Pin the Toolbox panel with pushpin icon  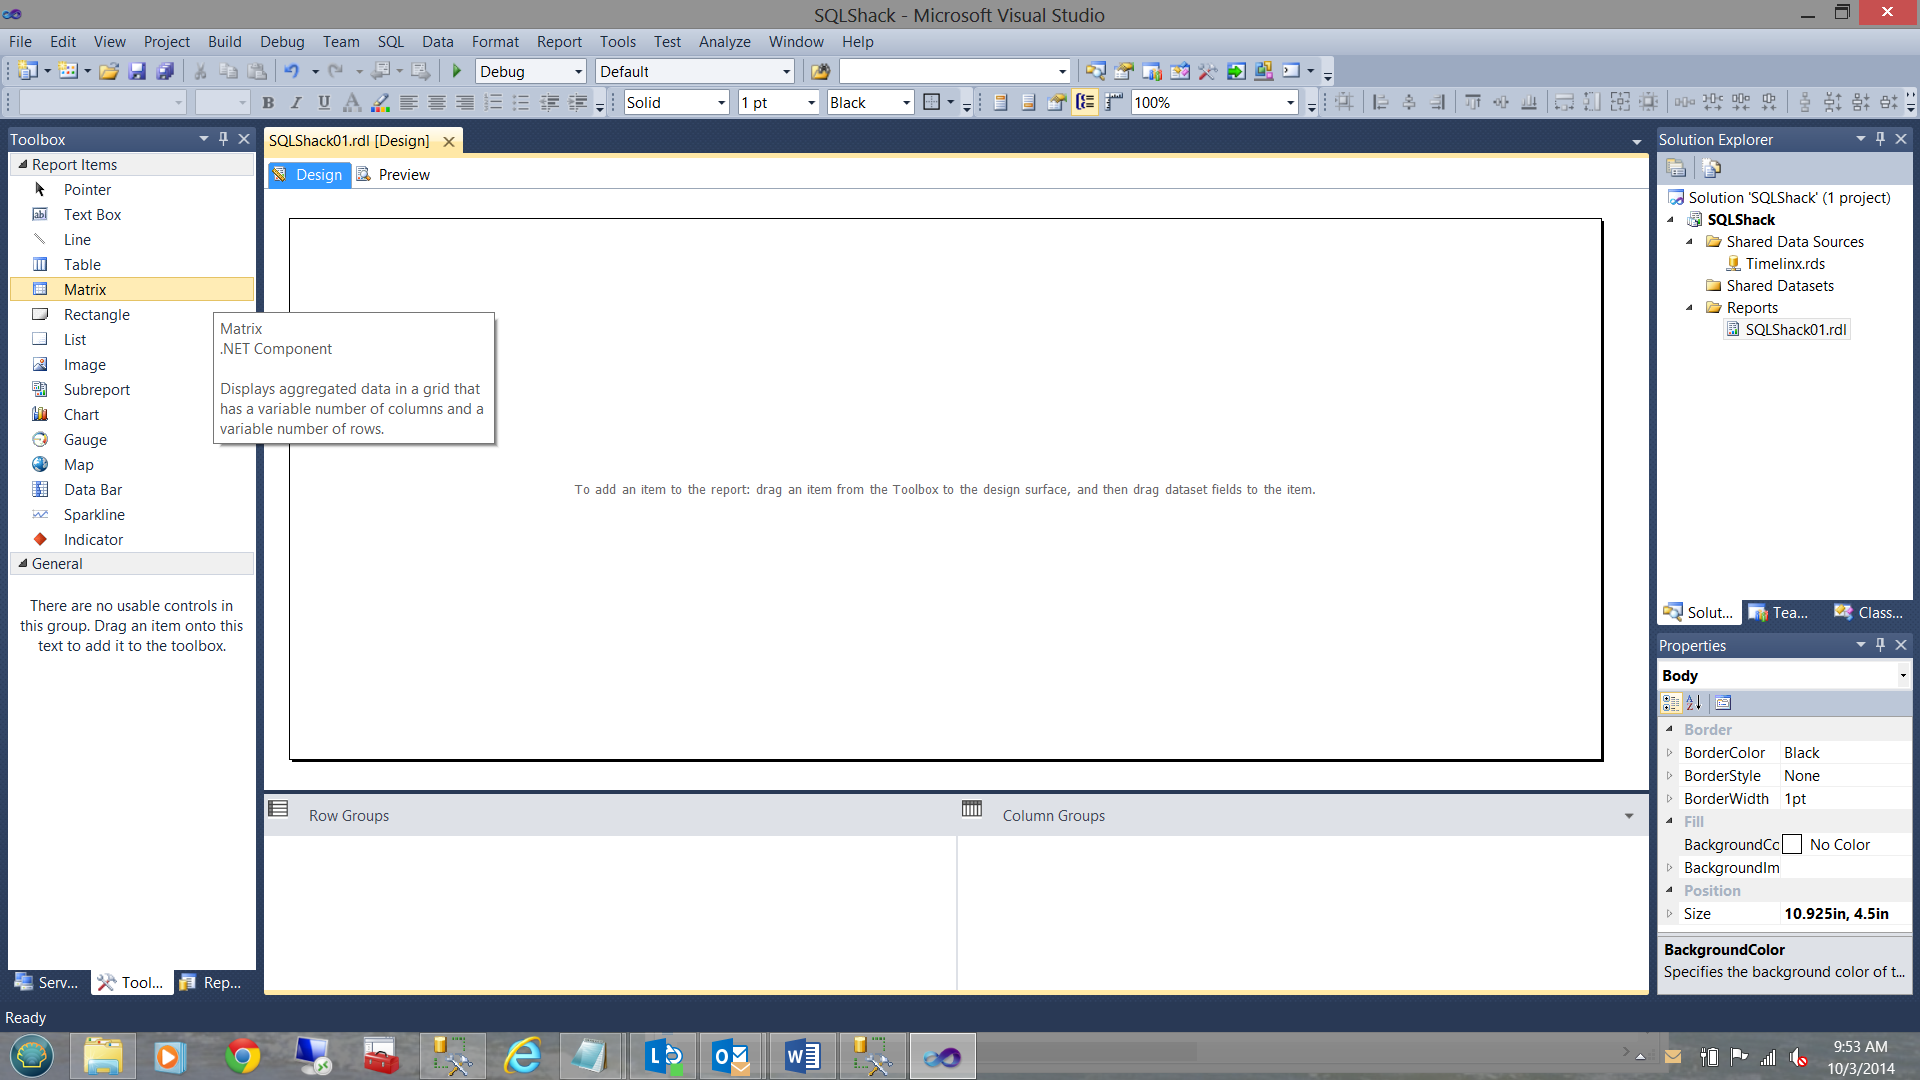coord(223,139)
